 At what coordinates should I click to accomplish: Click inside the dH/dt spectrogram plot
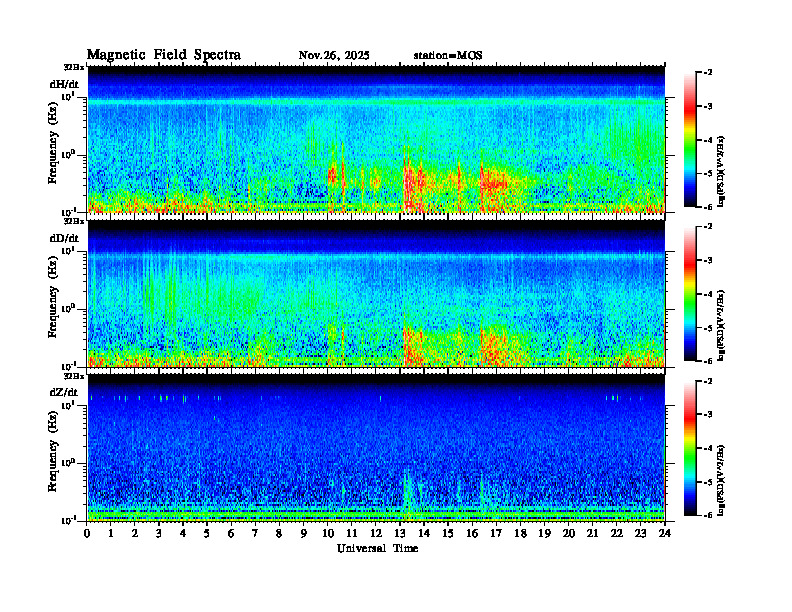[x=376, y=139]
